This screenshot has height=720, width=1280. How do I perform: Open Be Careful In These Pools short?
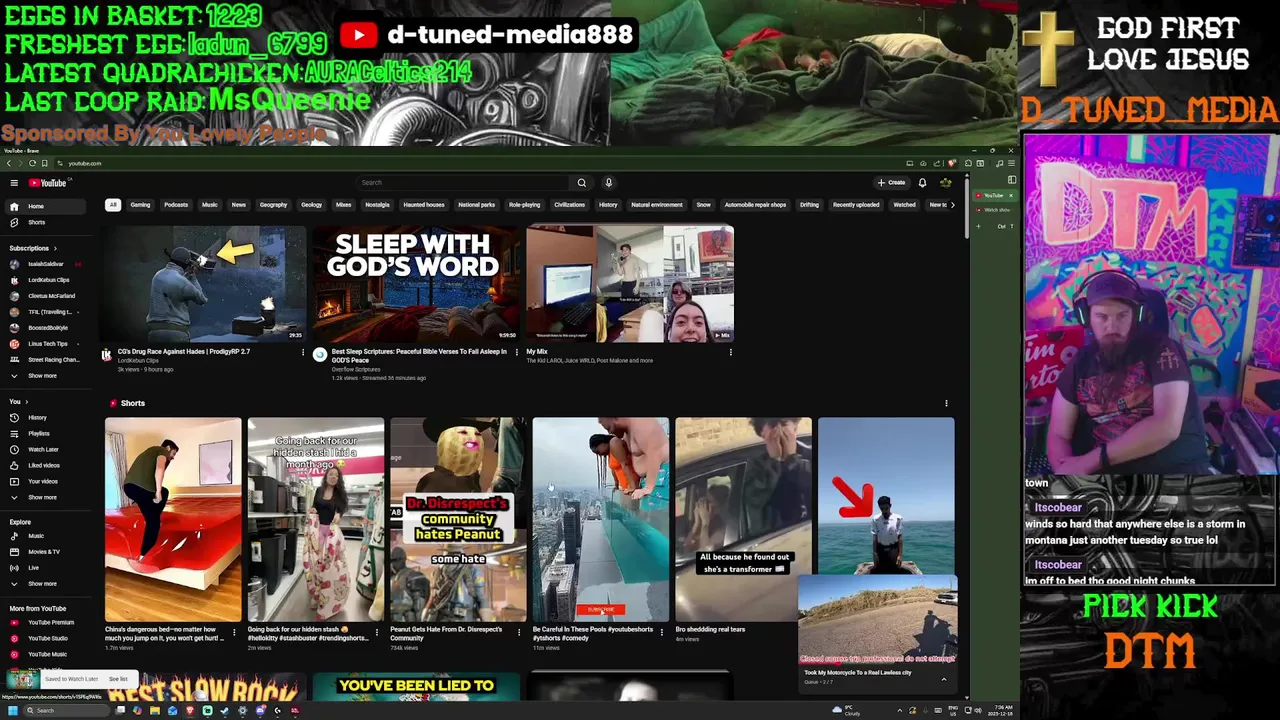[601, 520]
